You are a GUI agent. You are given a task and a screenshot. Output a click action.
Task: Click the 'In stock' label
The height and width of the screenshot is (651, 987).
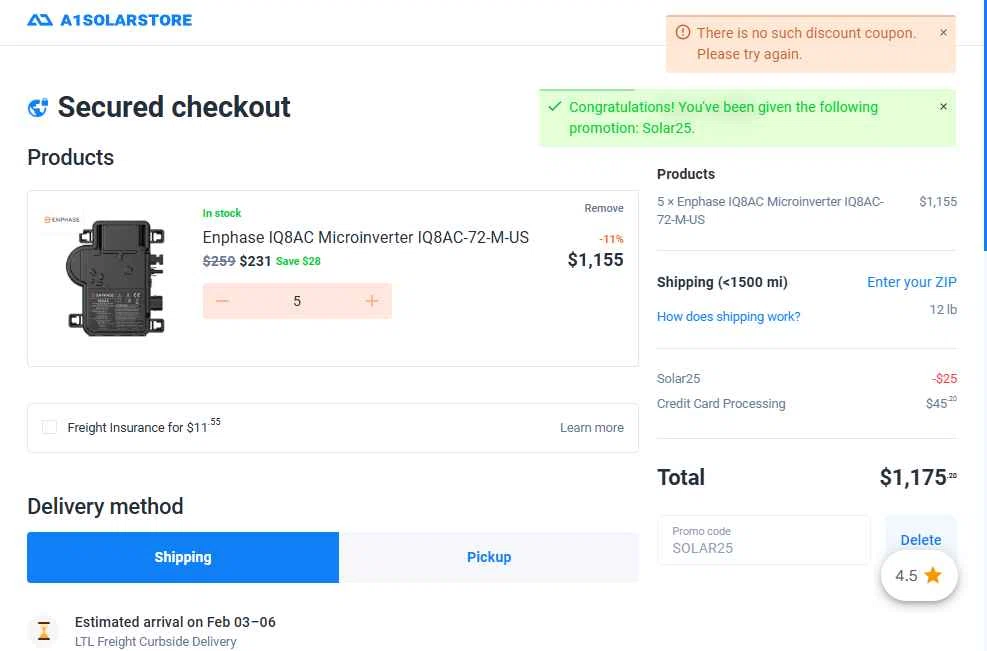[222, 213]
